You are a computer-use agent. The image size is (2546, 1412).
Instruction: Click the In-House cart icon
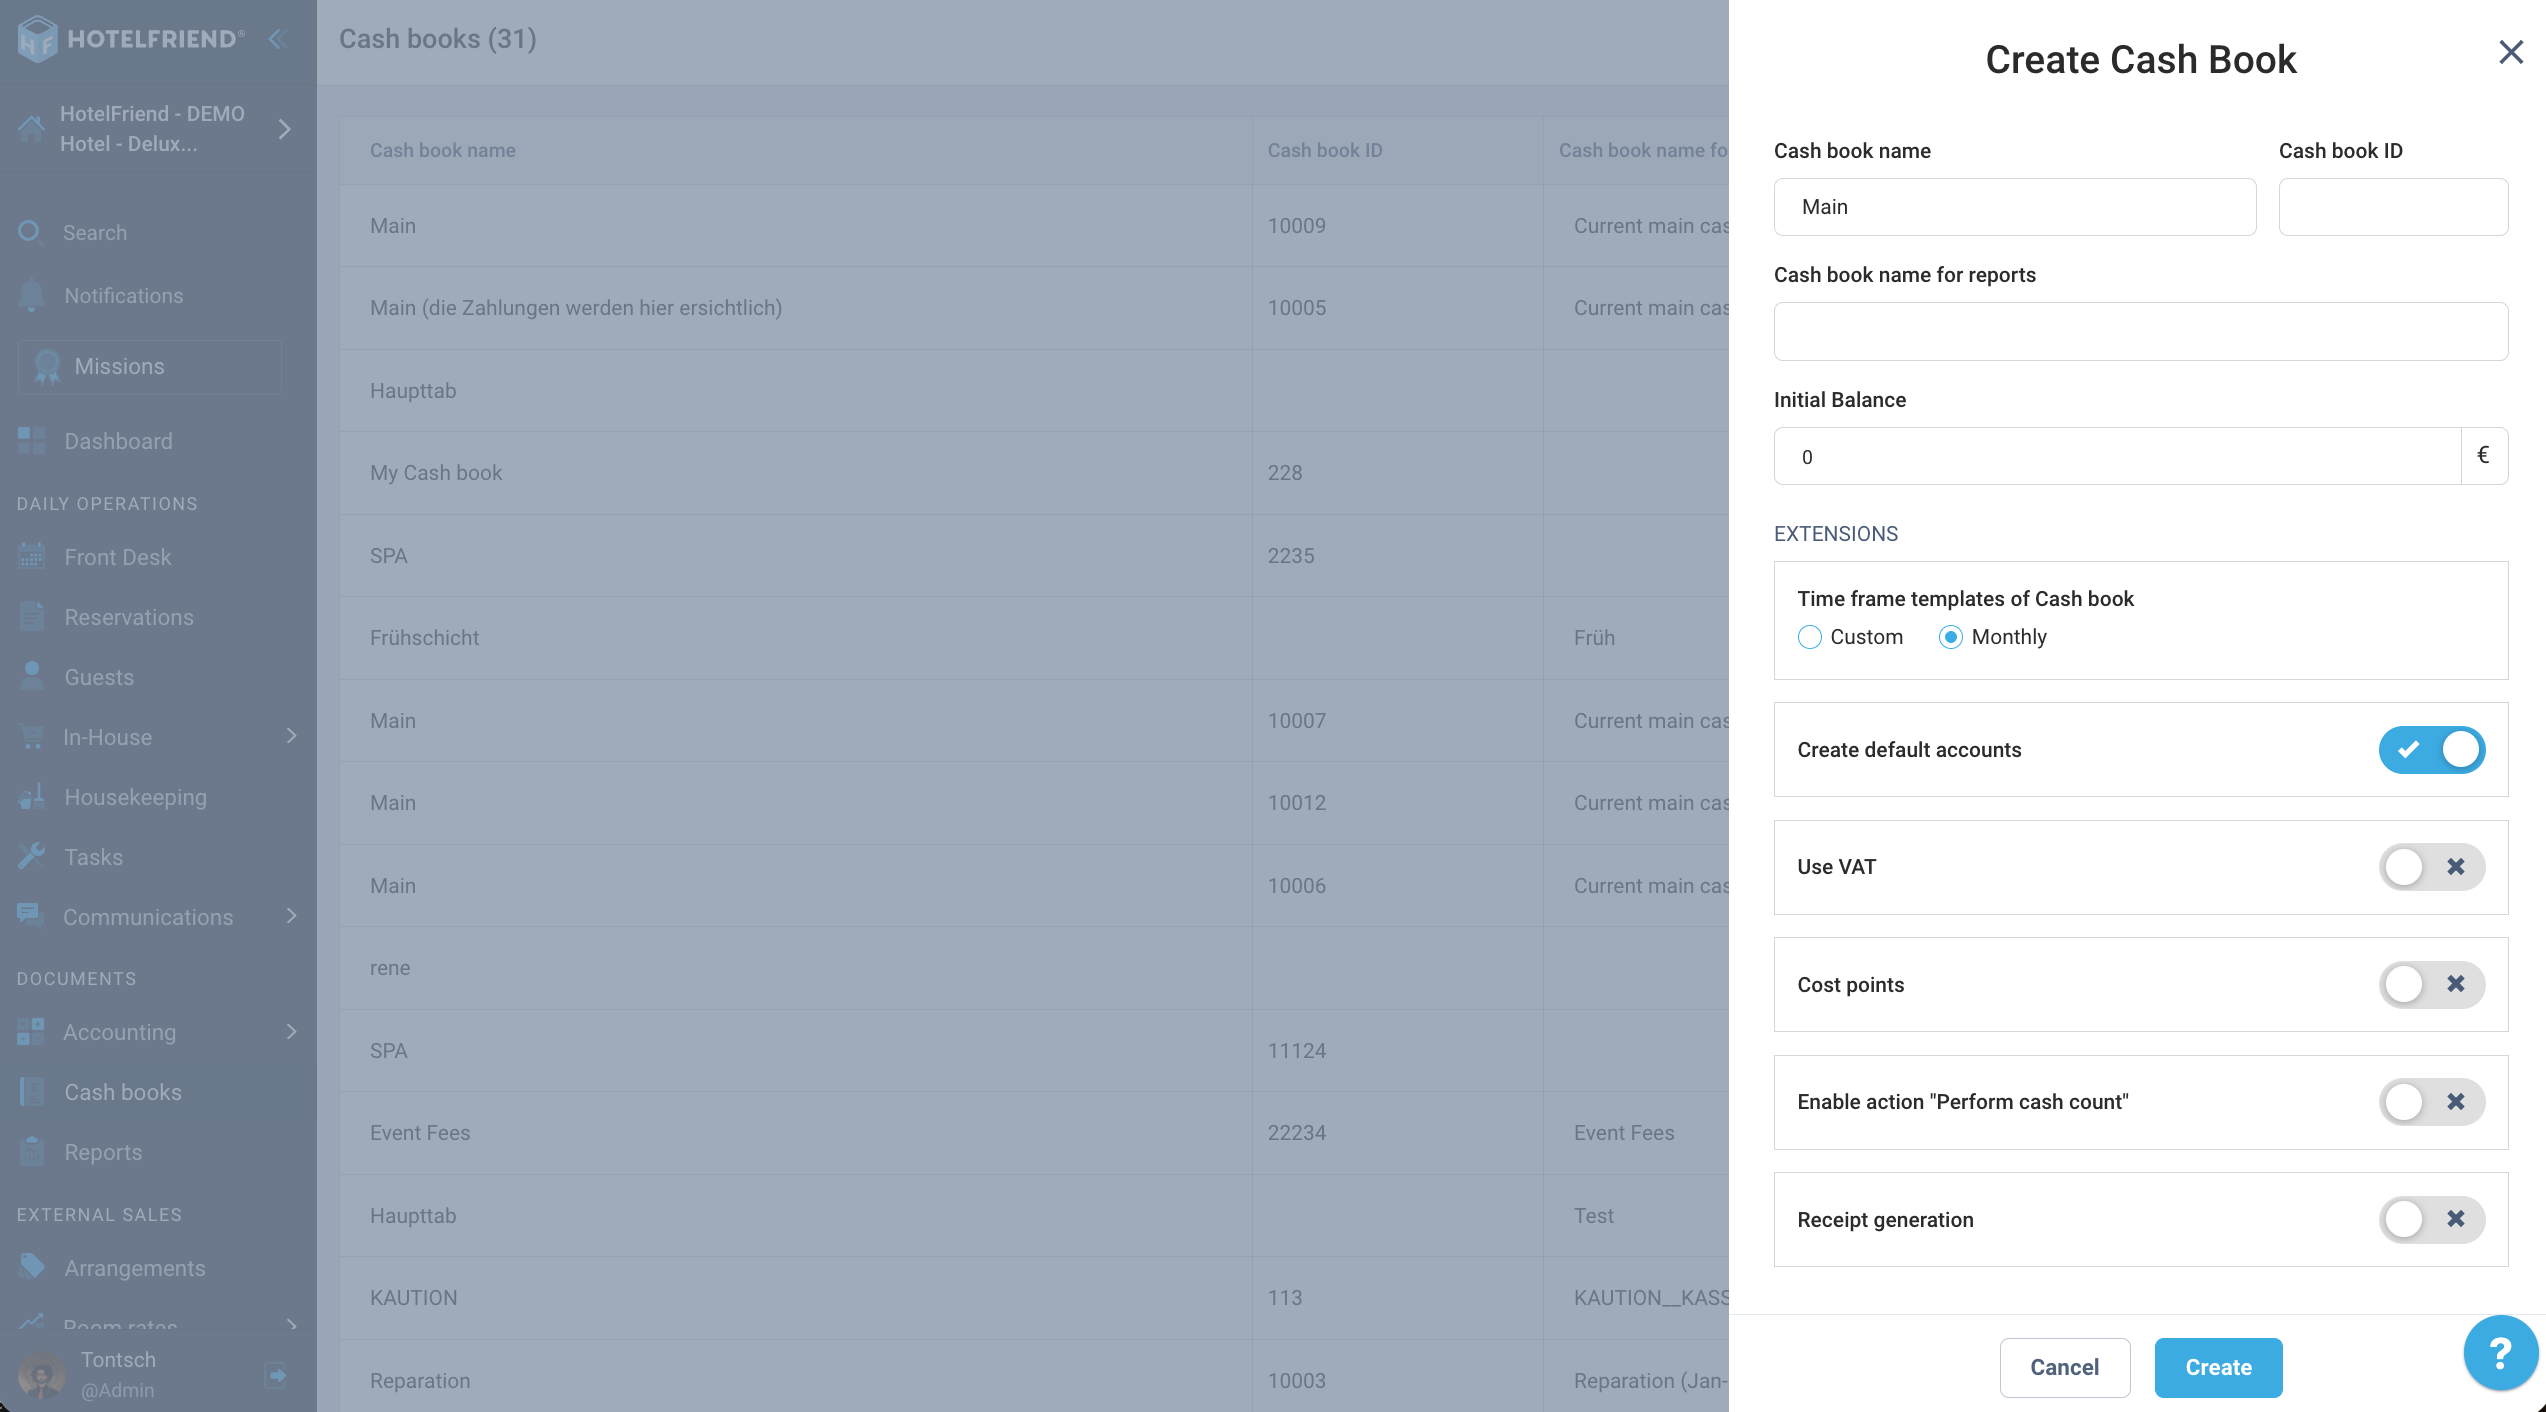(x=32, y=737)
